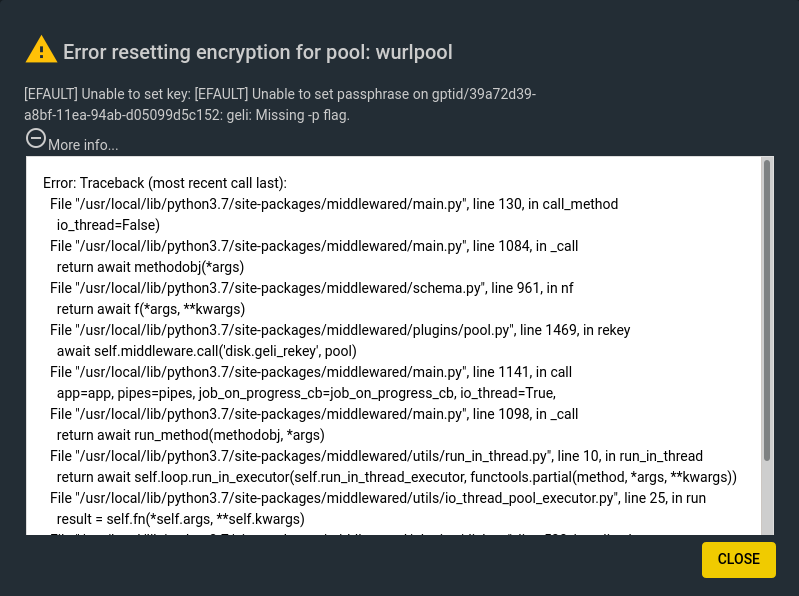Click the "line 130, in call_method" traceback line
The image size is (799, 596).
(x=334, y=204)
